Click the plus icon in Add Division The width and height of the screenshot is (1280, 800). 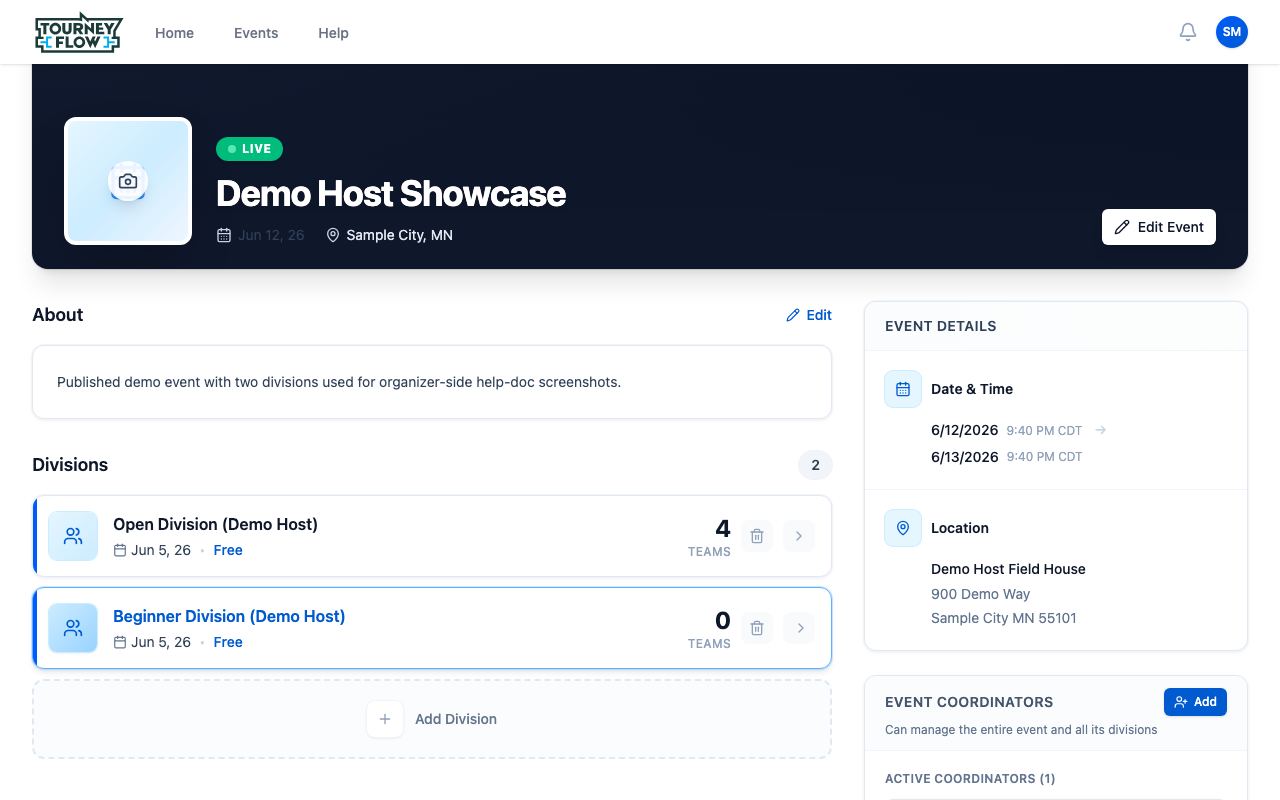click(385, 719)
